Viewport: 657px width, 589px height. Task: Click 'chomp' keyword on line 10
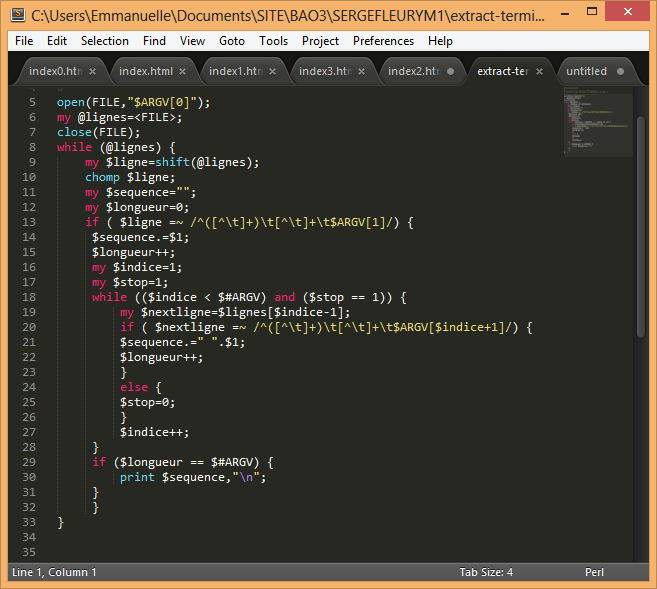point(102,177)
